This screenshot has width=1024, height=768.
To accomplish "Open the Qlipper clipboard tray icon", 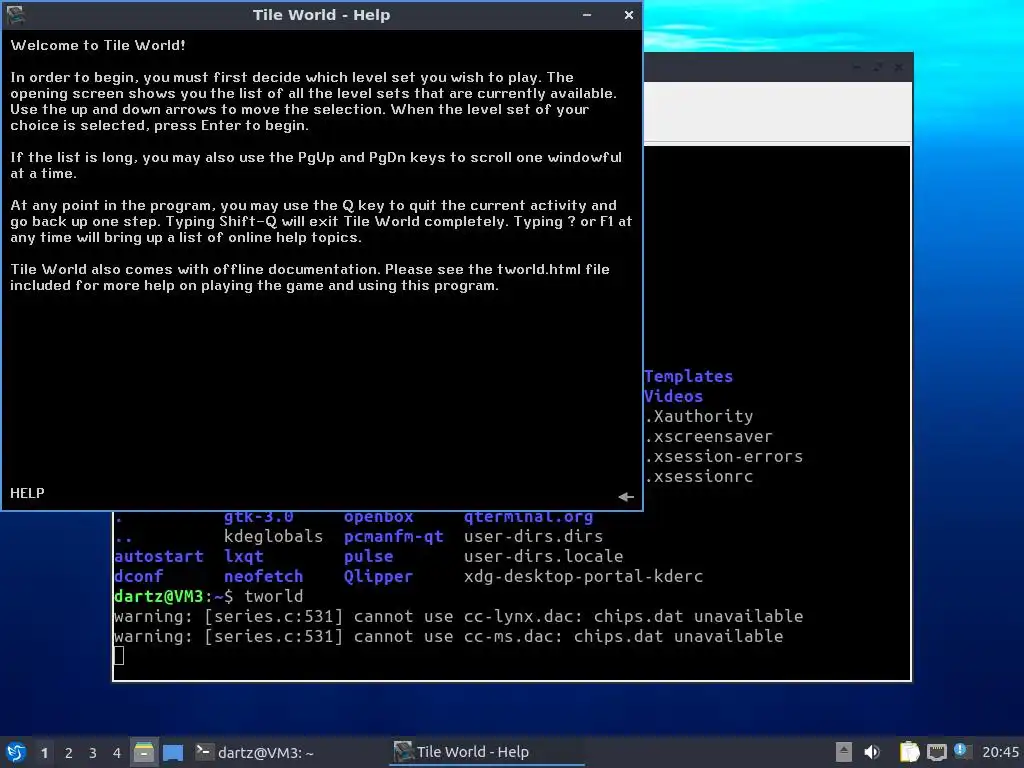I will [x=909, y=752].
